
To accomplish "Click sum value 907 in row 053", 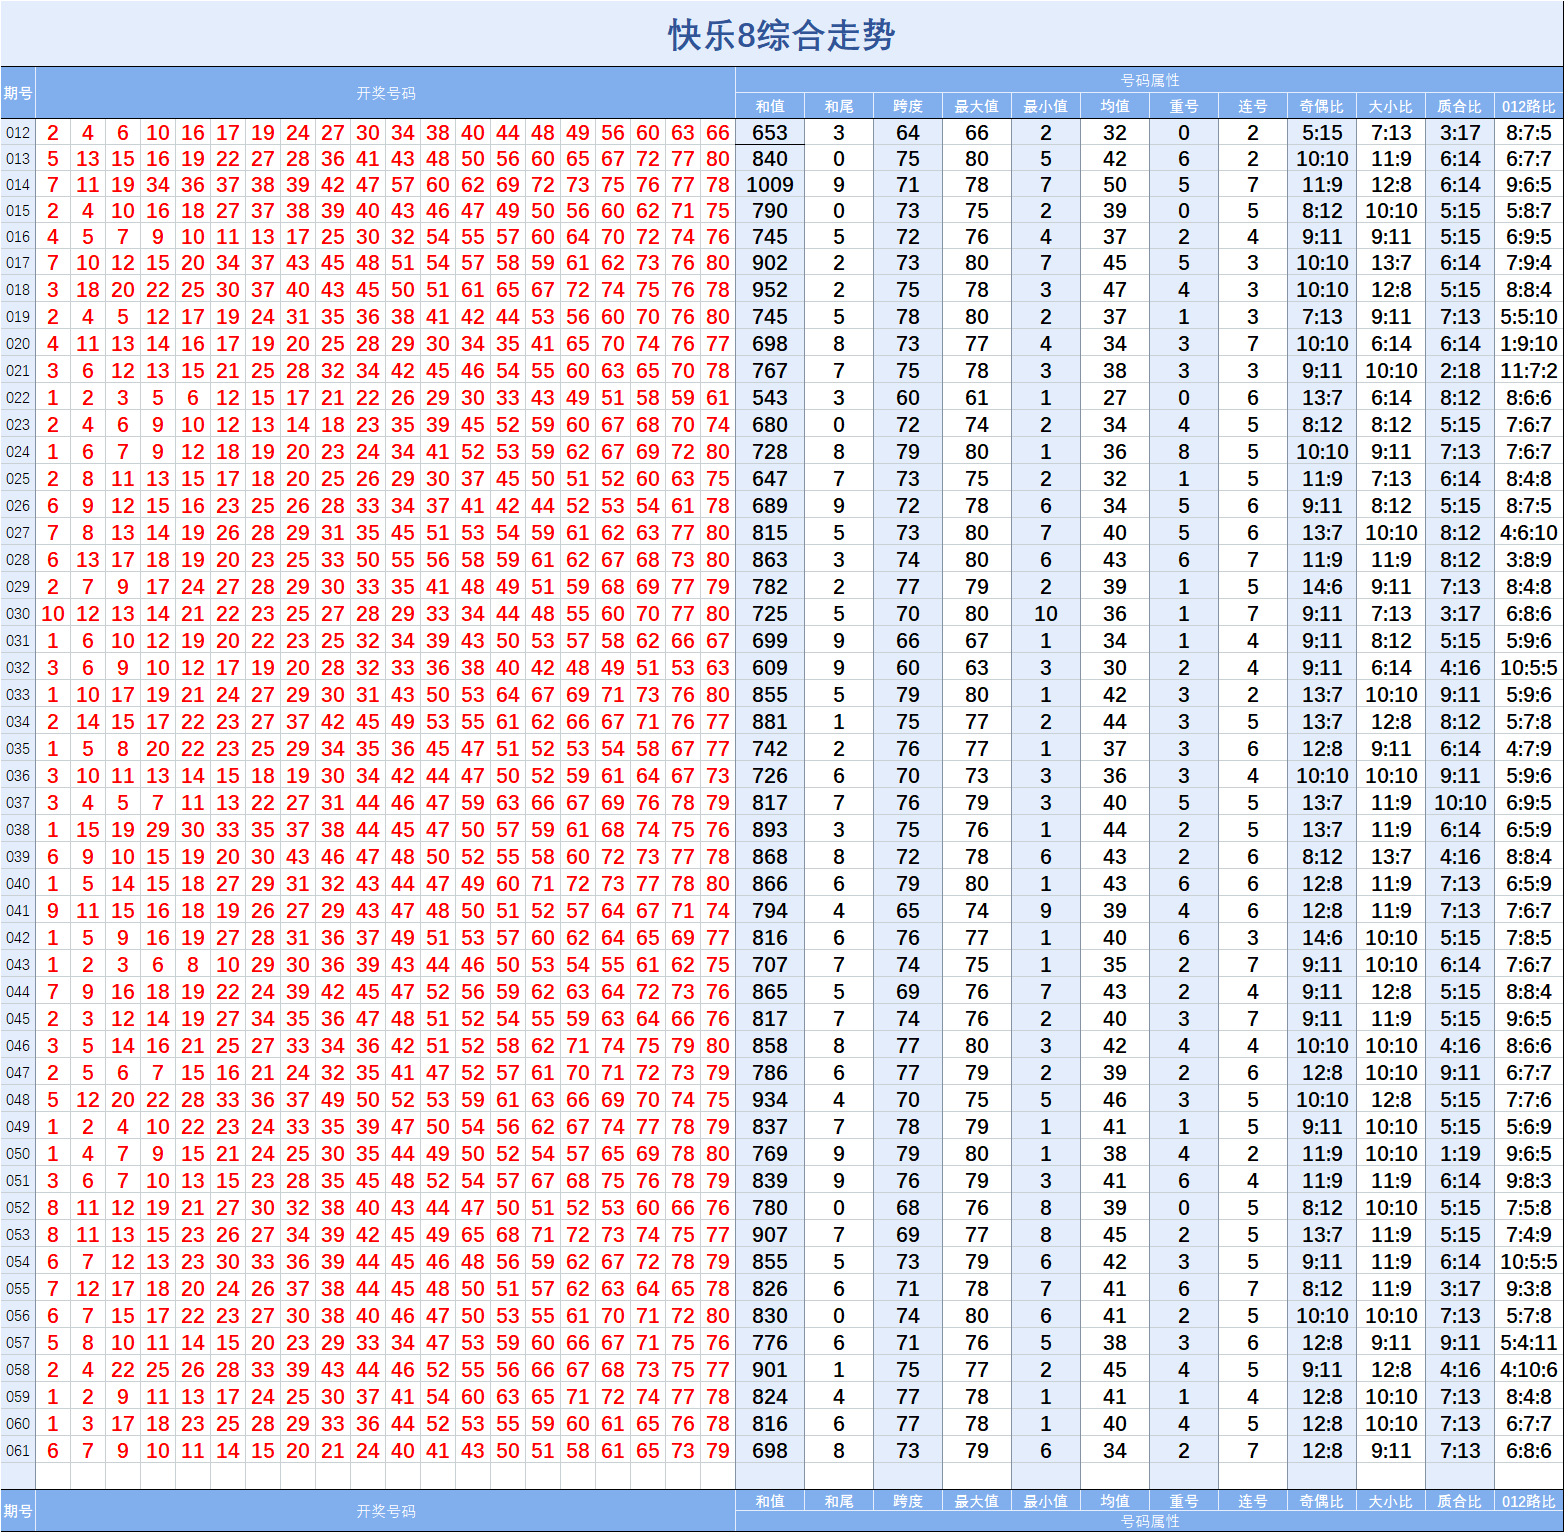I will pos(770,1235).
